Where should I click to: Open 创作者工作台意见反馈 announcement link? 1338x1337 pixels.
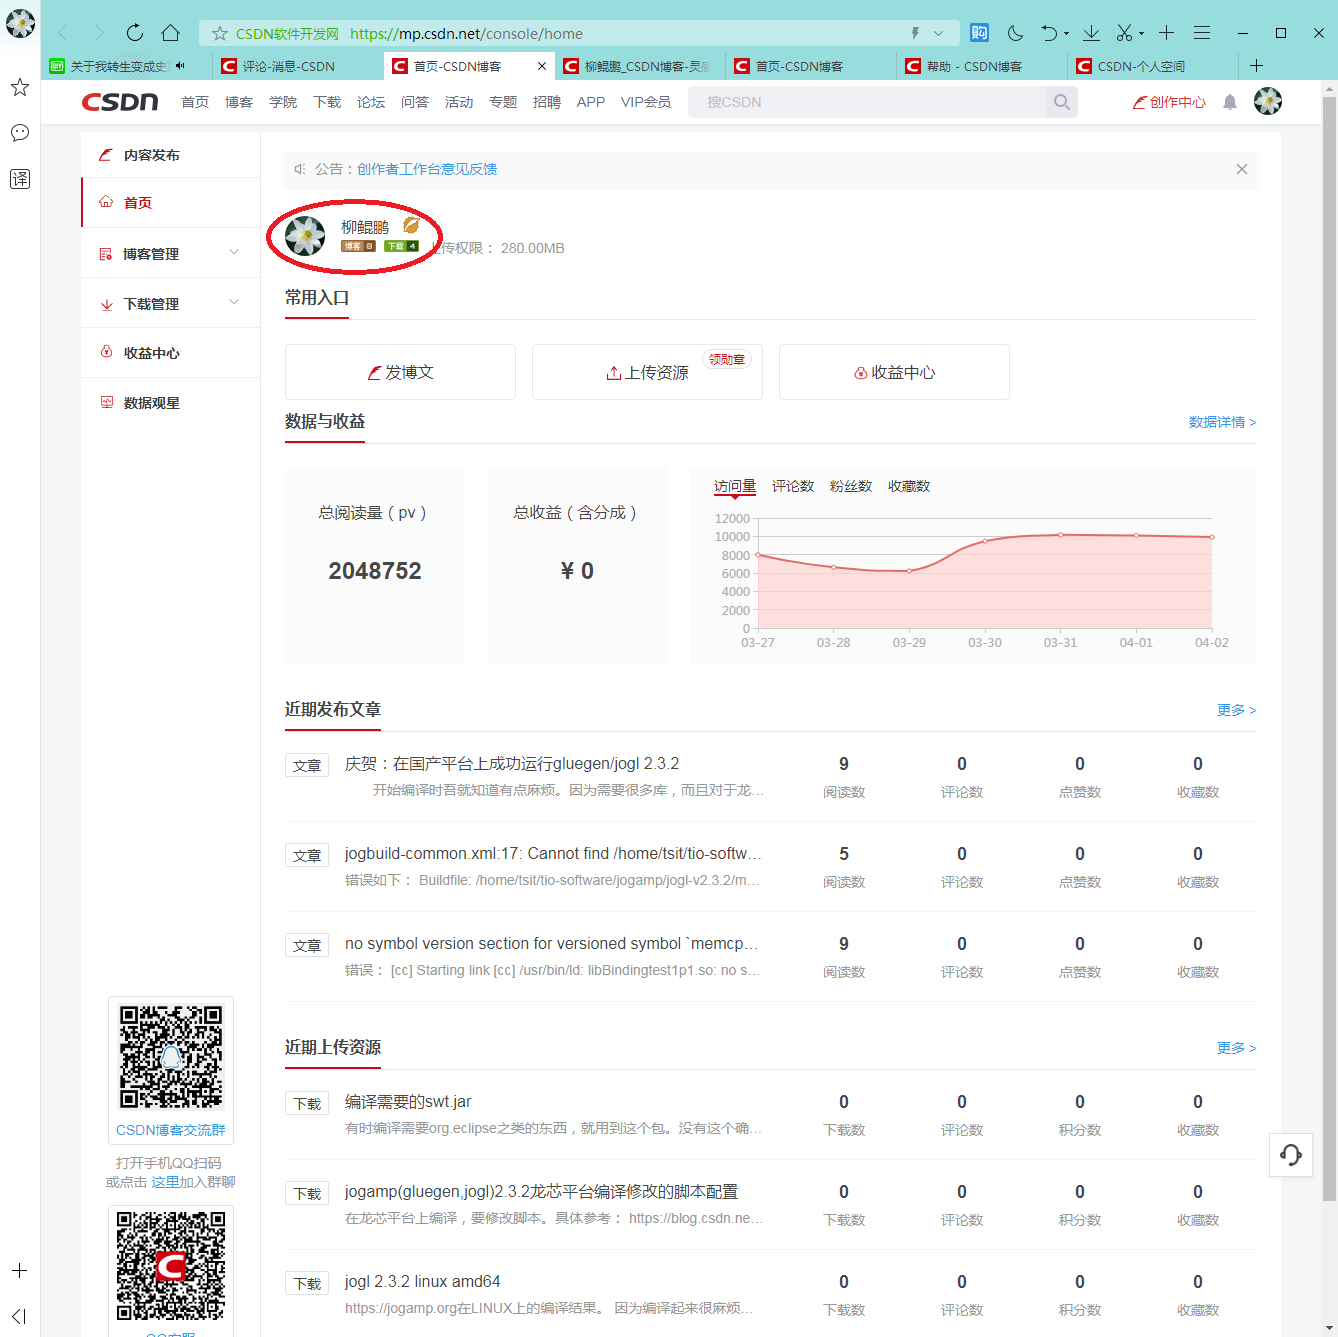tap(427, 169)
